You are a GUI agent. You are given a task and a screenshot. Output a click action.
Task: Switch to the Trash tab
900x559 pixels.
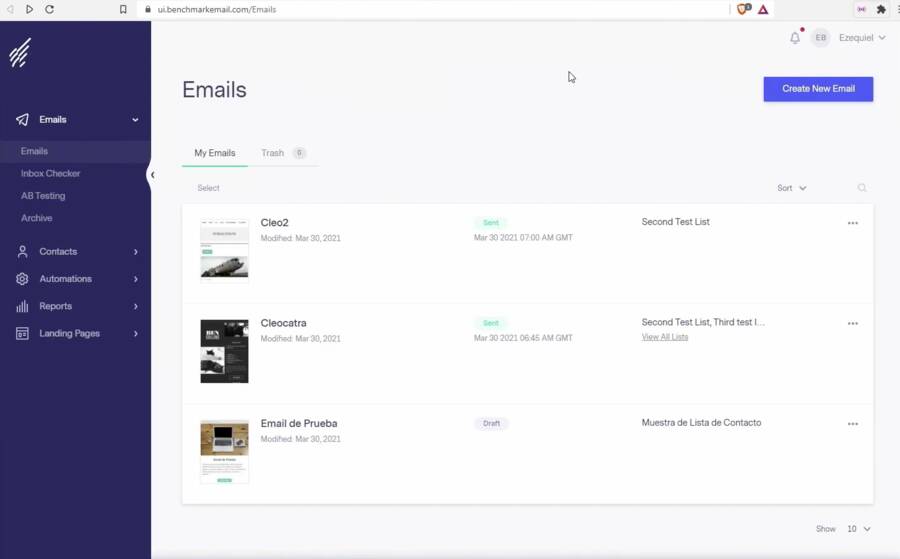coord(273,153)
